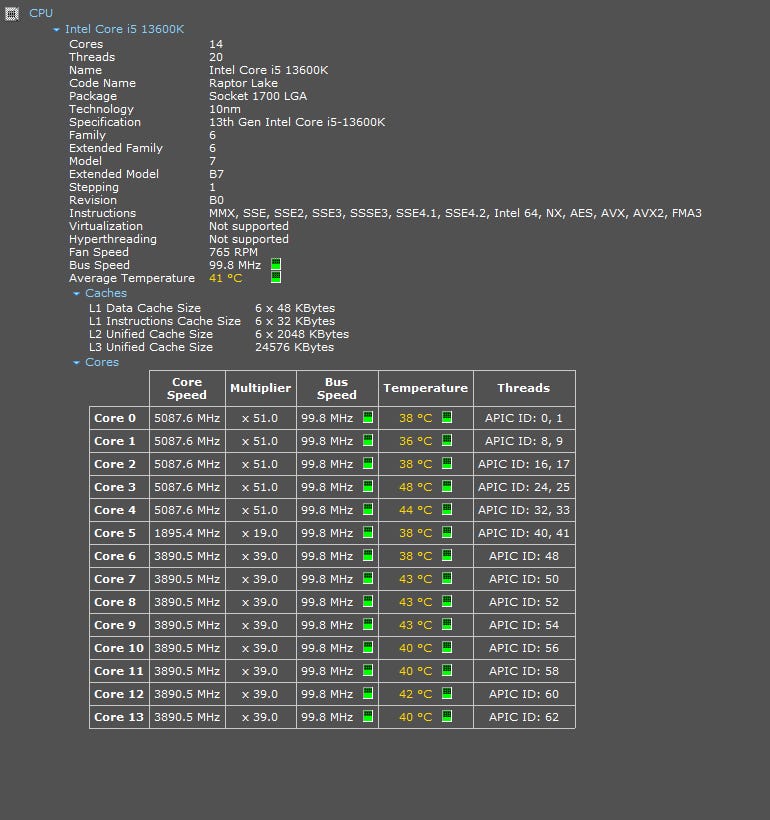Click Core 7 bus speed graph icon
The image size is (770, 820).
pos(368,578)
